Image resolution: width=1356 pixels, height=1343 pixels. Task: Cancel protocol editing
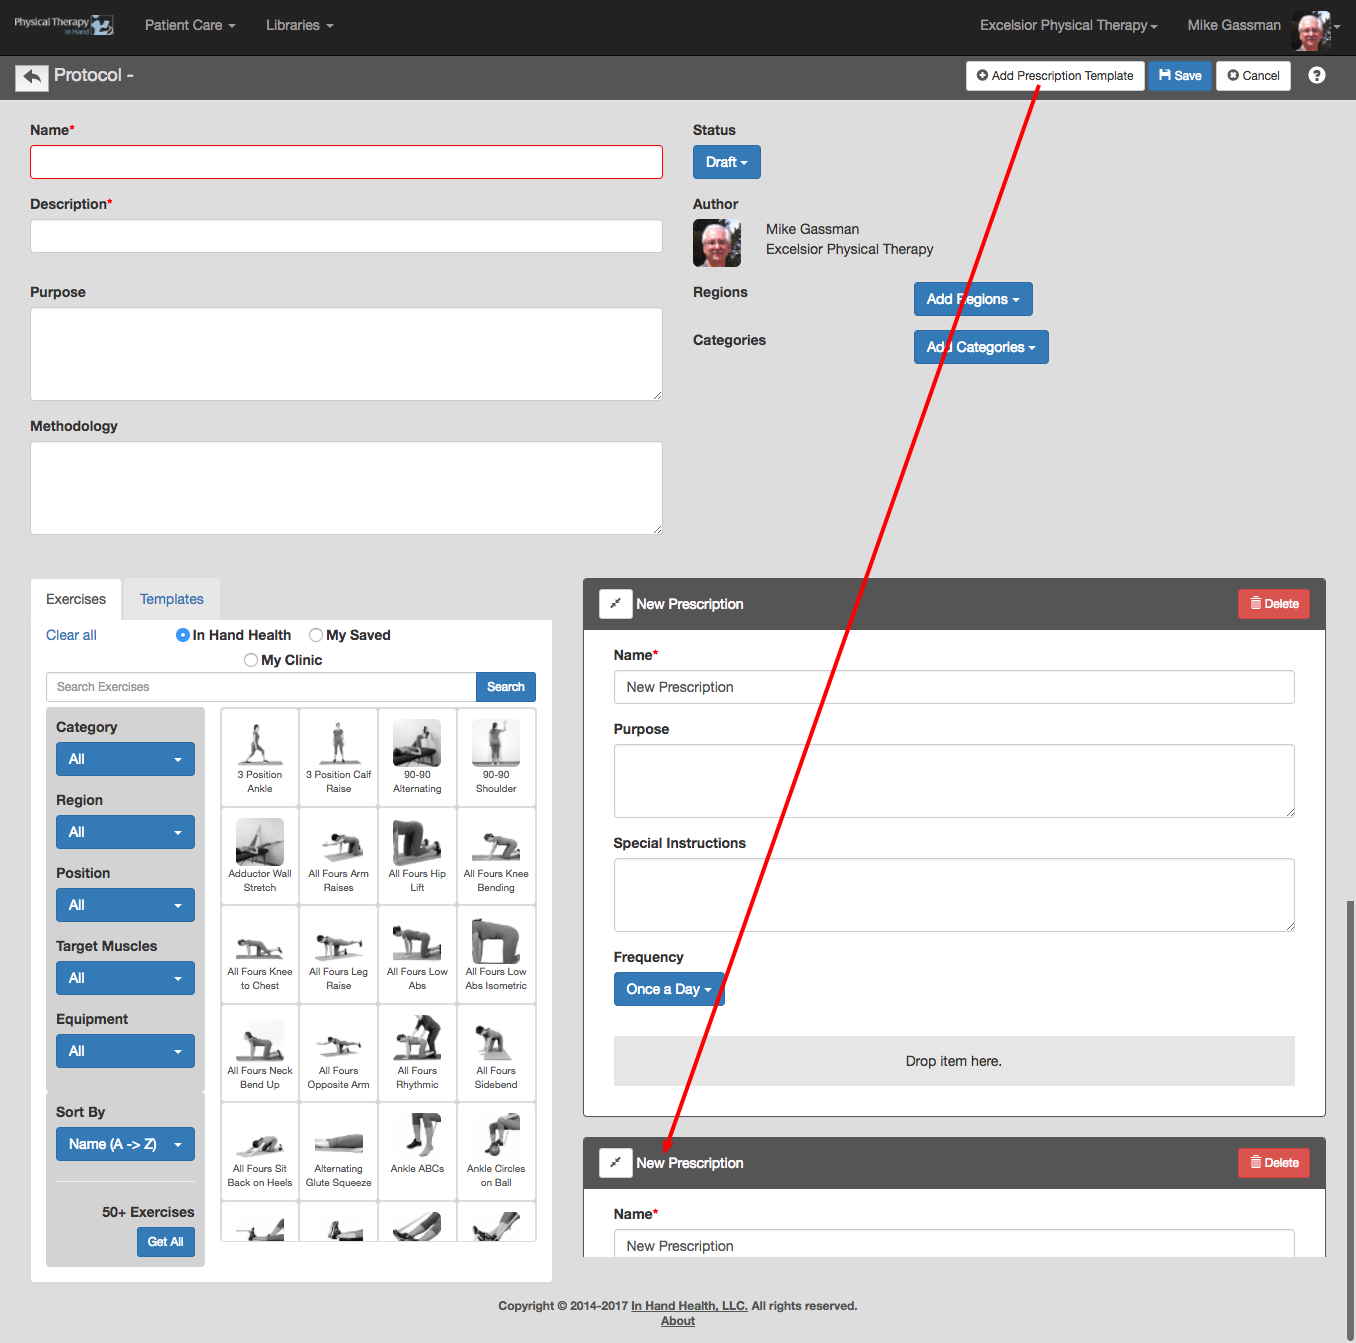tap(1253, 76)
